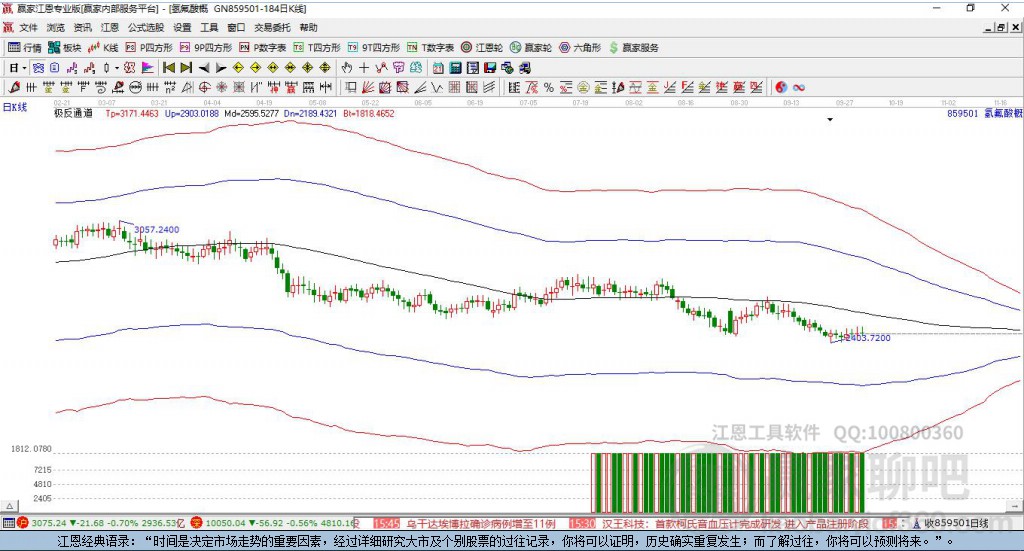The height and width of the screenshot is (551, 1024).
Task: Step forward one bar with the right arrow
Action: (221, 68)
